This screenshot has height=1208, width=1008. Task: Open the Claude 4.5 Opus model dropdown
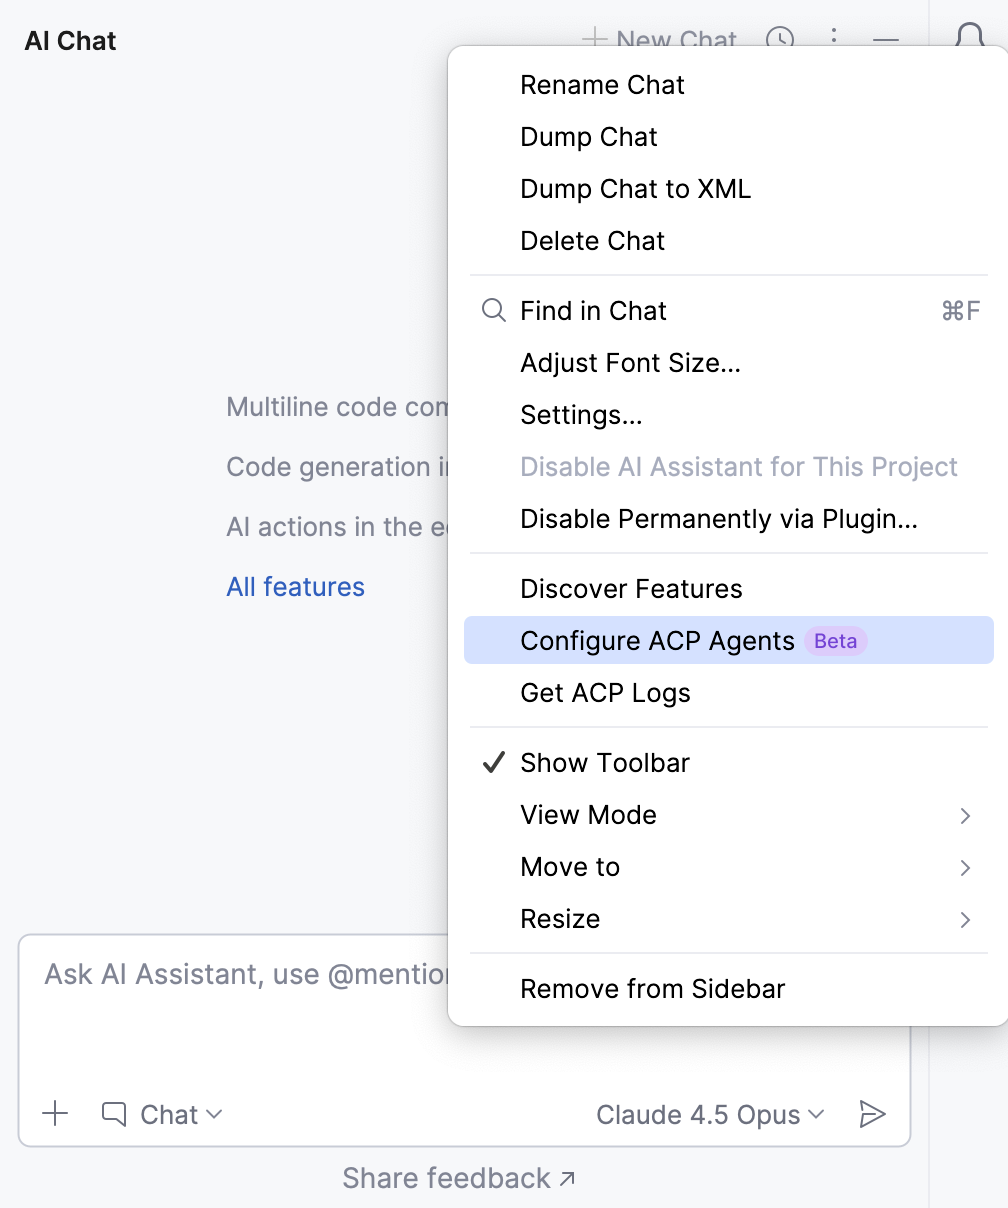pos(710,1114)
